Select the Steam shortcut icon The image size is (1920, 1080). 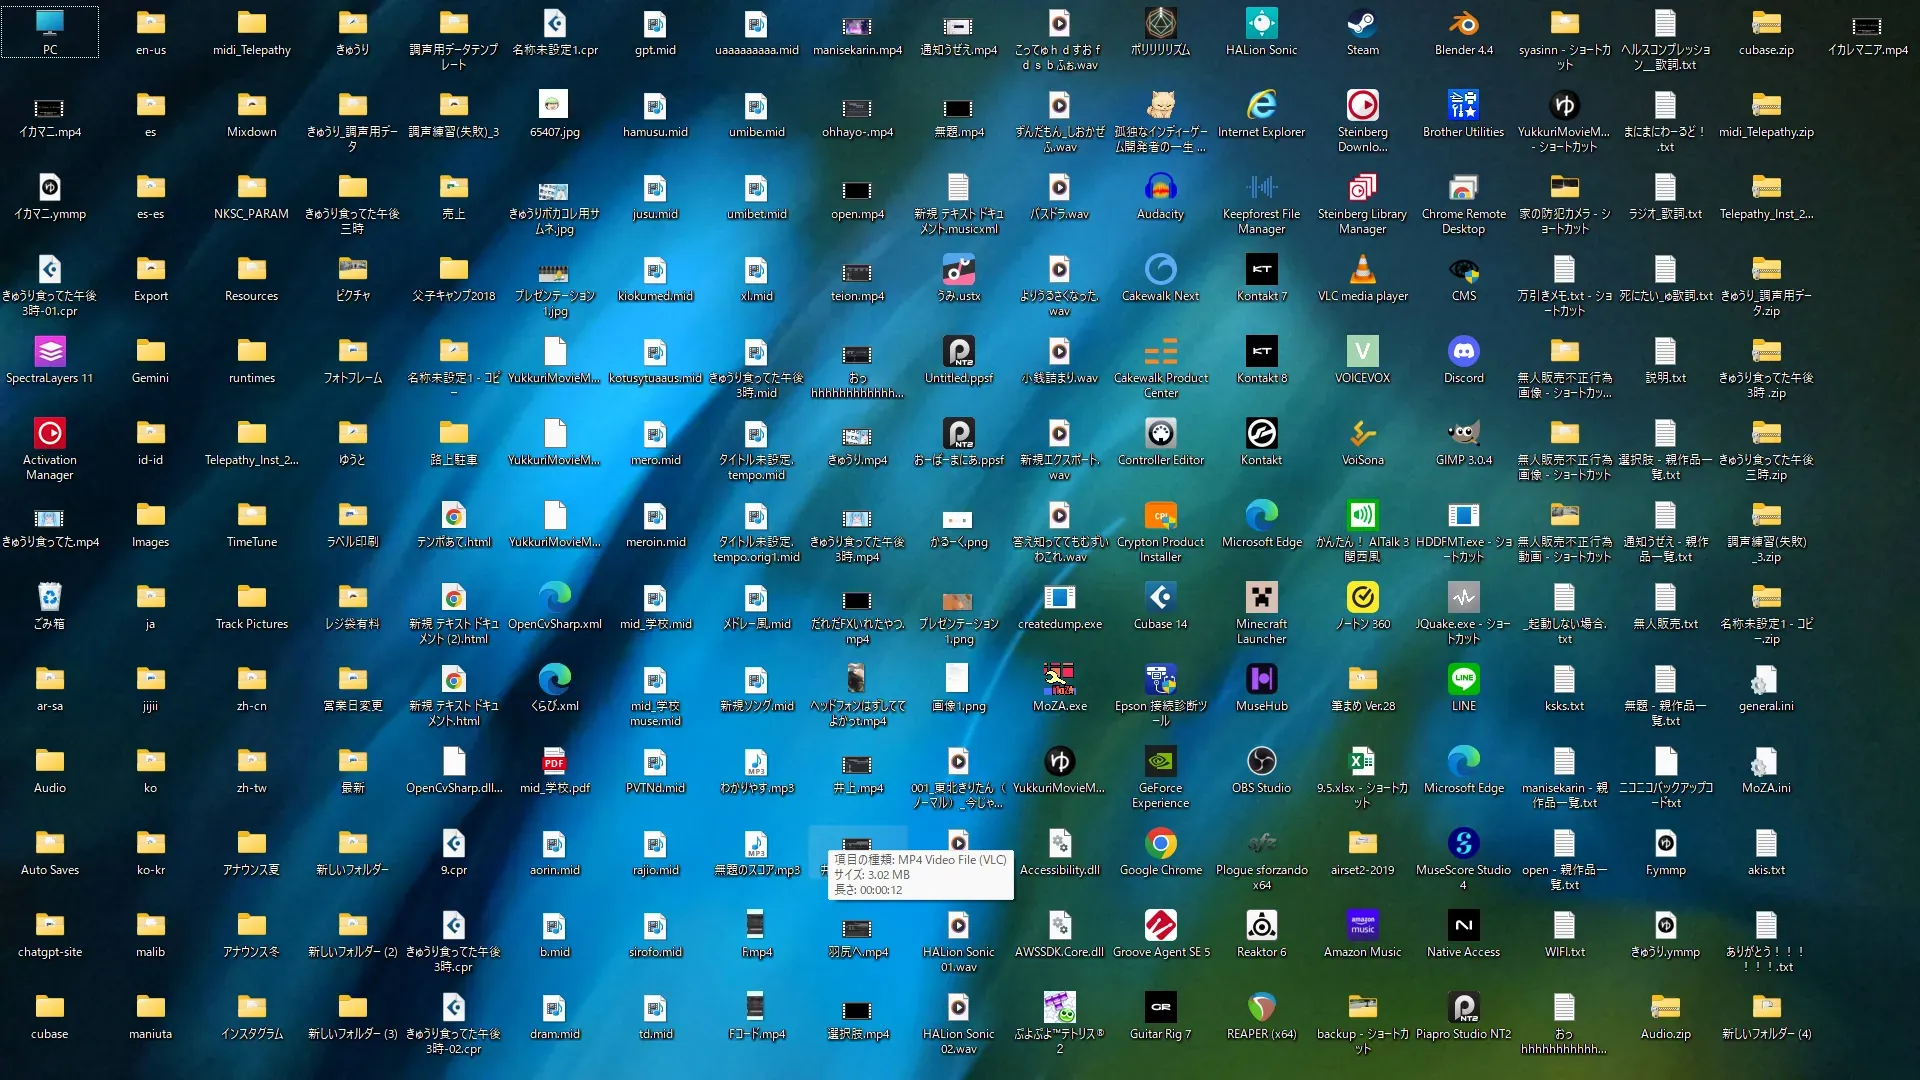(1362, 24)
